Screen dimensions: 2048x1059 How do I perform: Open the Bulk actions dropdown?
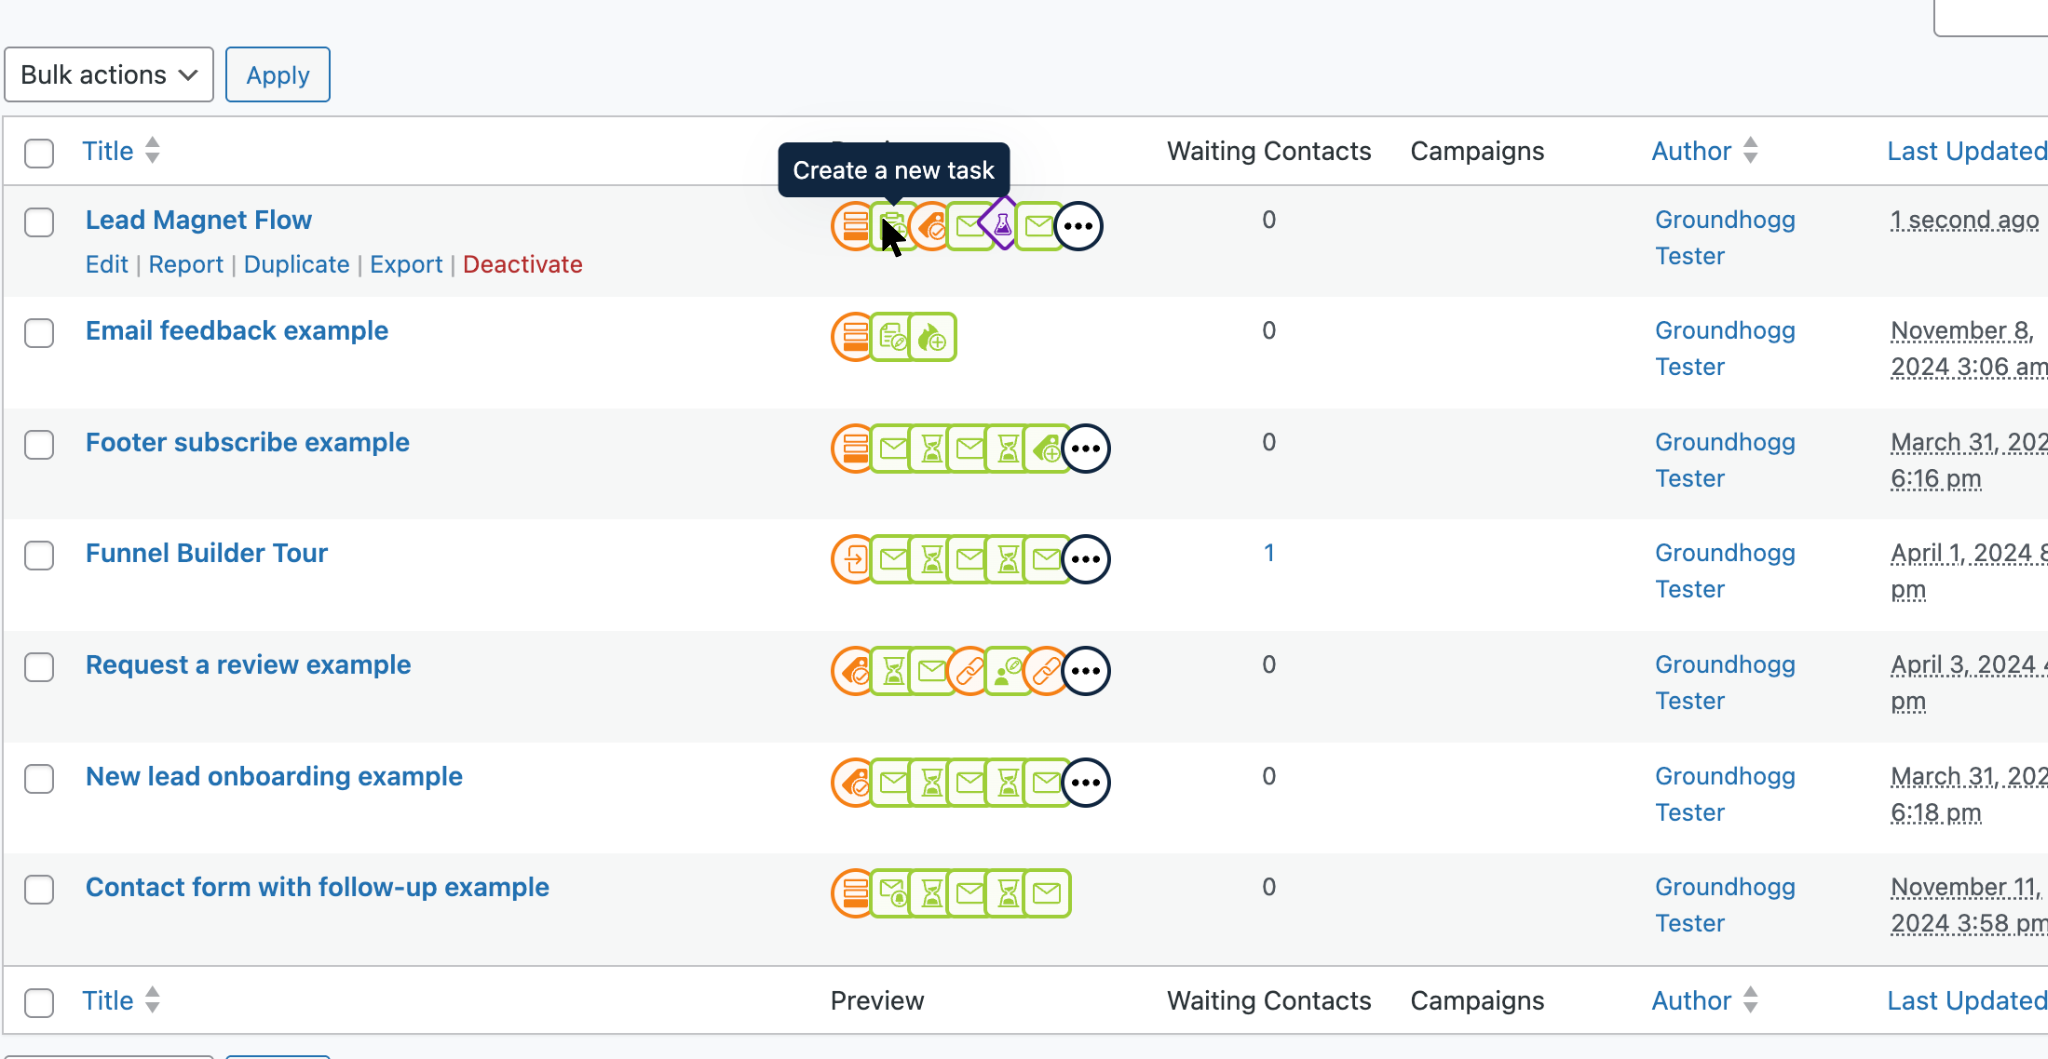(109, 75)
